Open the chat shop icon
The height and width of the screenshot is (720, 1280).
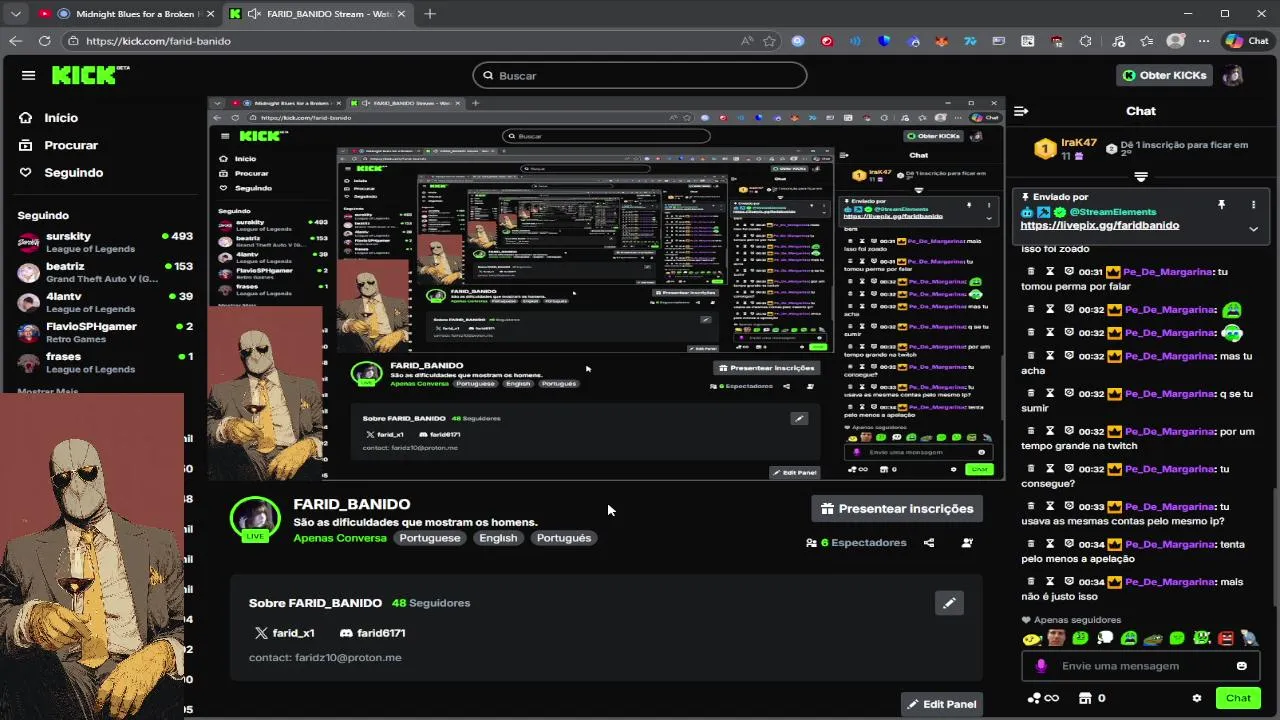click(x=1087, y=698)
